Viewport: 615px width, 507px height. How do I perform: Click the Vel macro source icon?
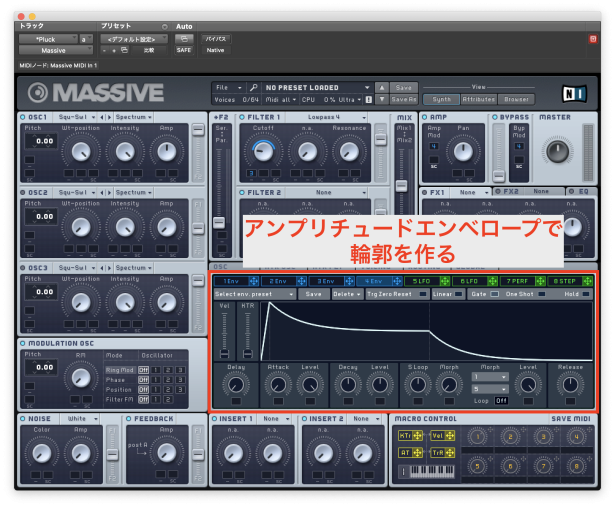click(x=440, y=436)
